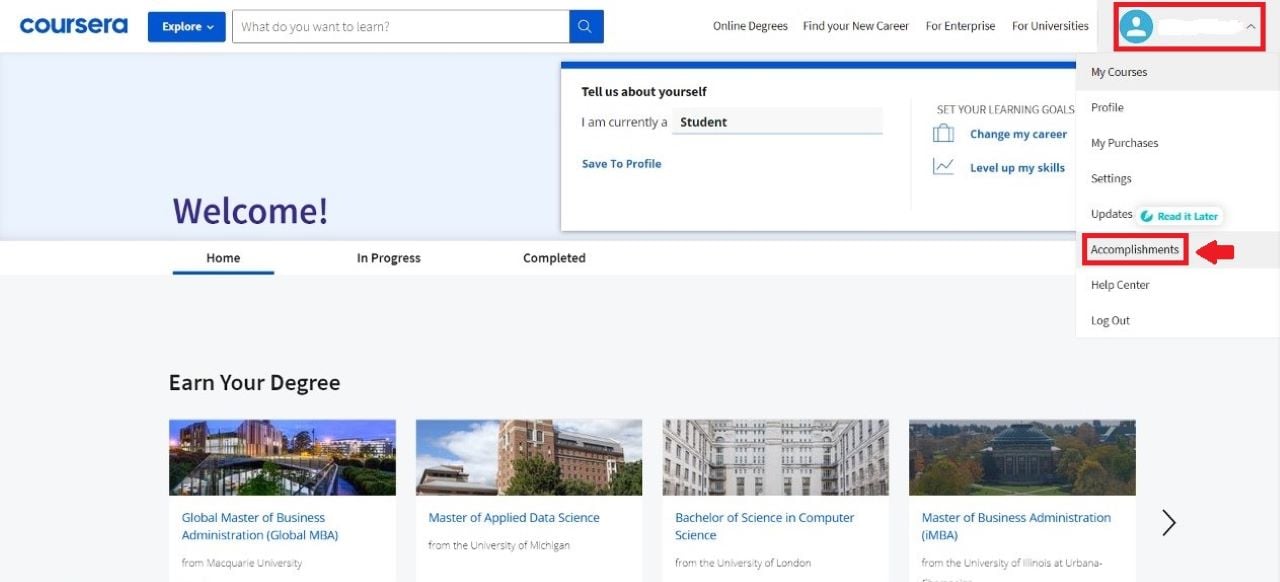Viewport: 1280px width, 582px height.
Task: Switch to the Completed tab
Action: (x=553, y=257)
